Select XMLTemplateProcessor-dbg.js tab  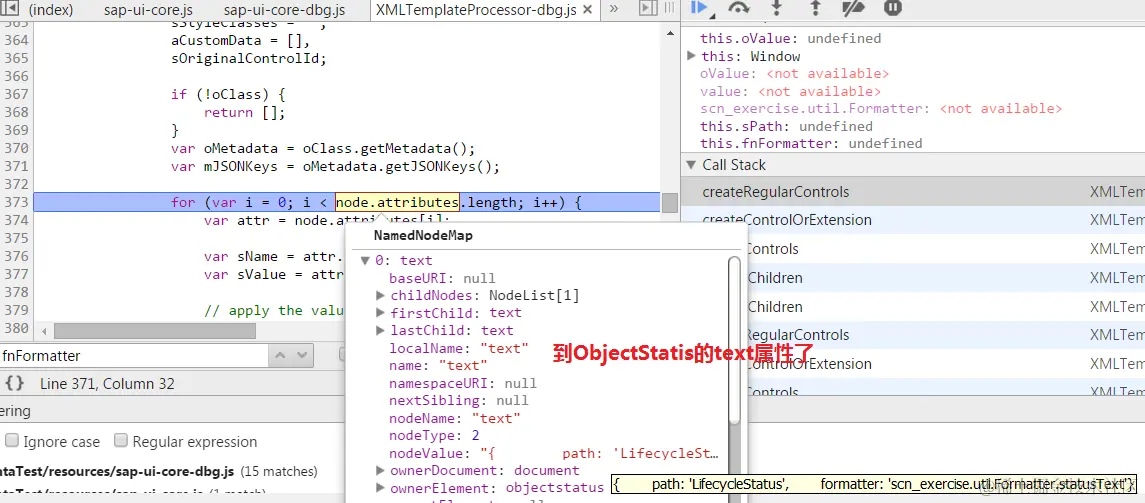475,10
